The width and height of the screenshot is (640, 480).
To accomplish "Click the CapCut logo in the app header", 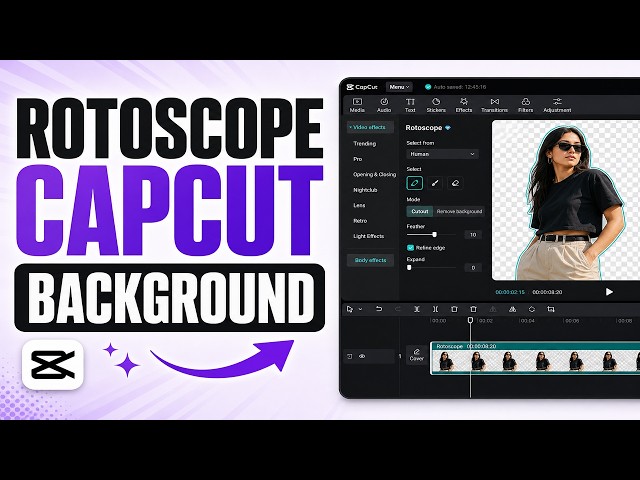I will pos(362,87).
